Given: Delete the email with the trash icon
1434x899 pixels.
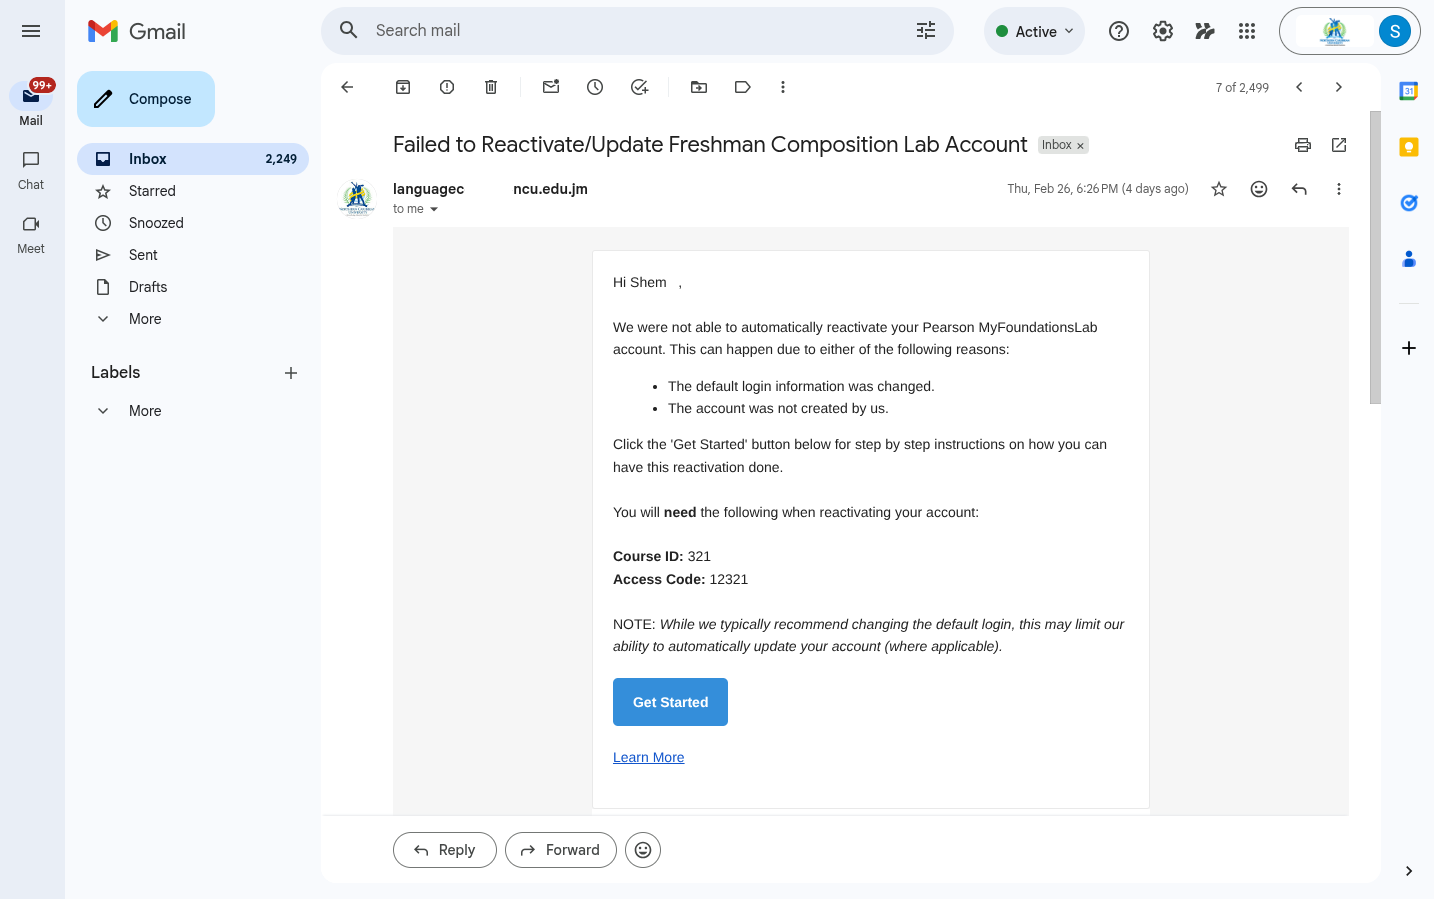Looking at the screenshot, I should 490,87.
